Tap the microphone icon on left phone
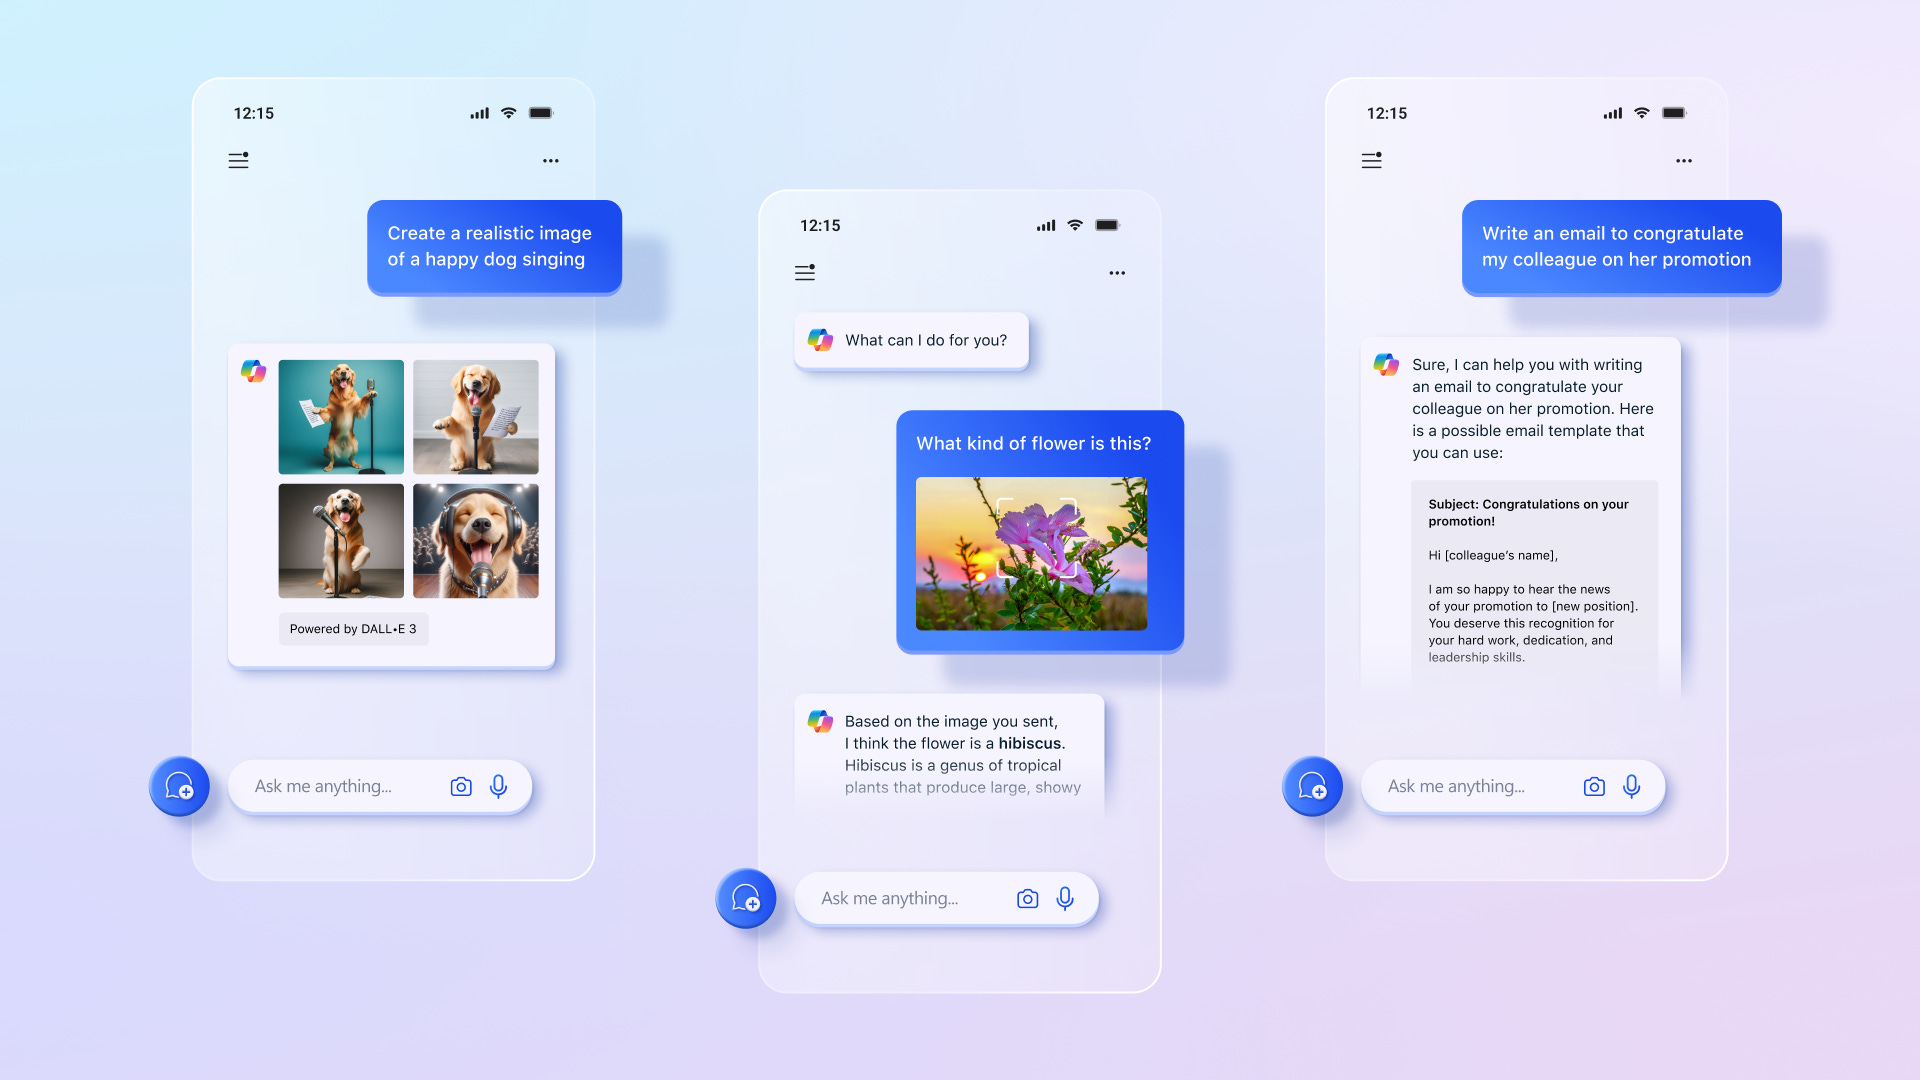 click(x=497, y=786)
